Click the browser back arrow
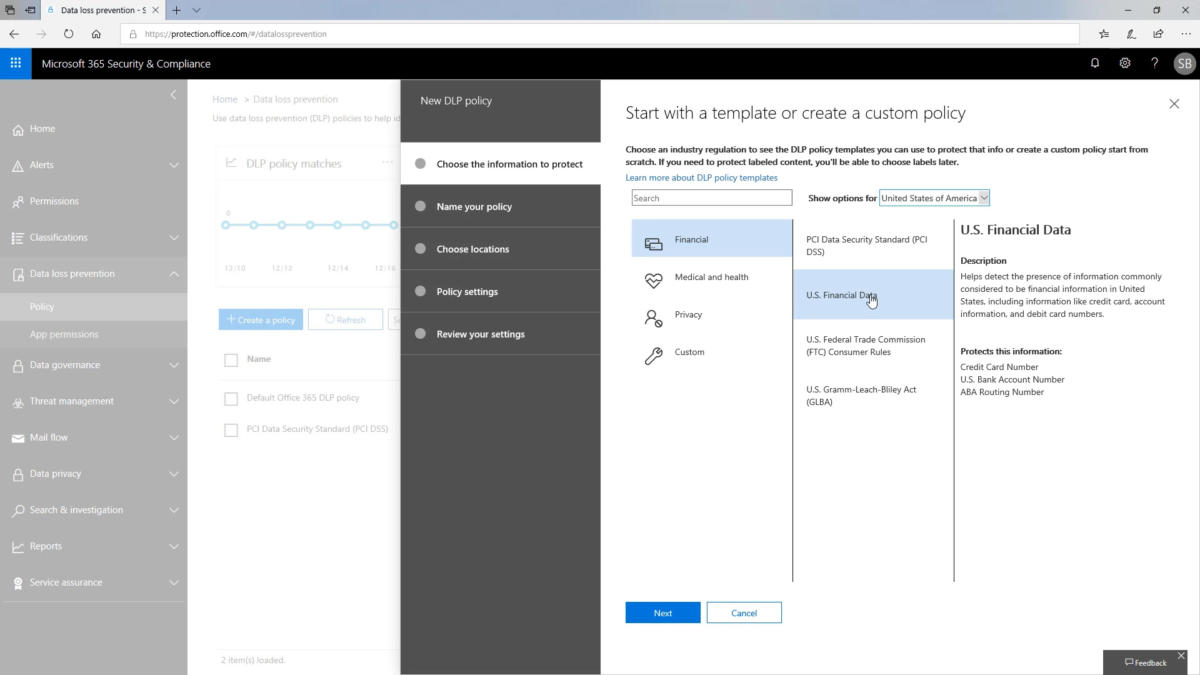This screenshot has height=675, width=1200. pos(14,33)
